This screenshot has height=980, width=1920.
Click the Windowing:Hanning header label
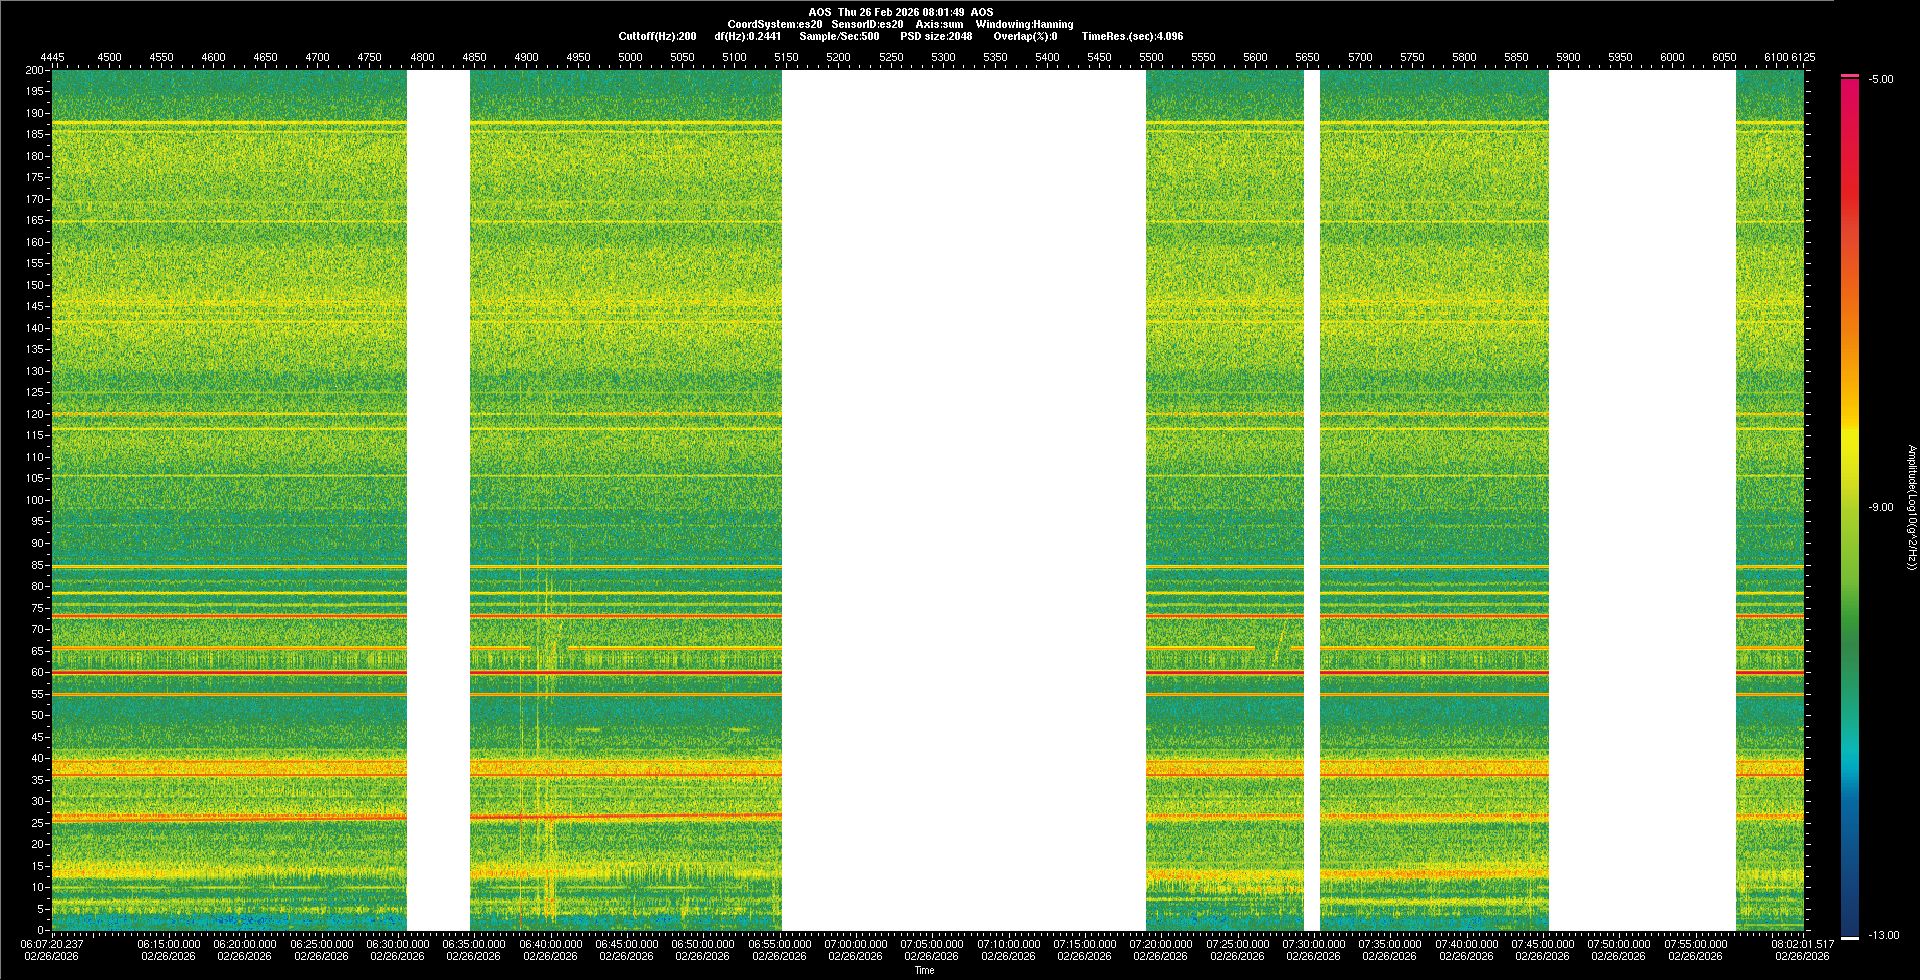pos(1024,24)
